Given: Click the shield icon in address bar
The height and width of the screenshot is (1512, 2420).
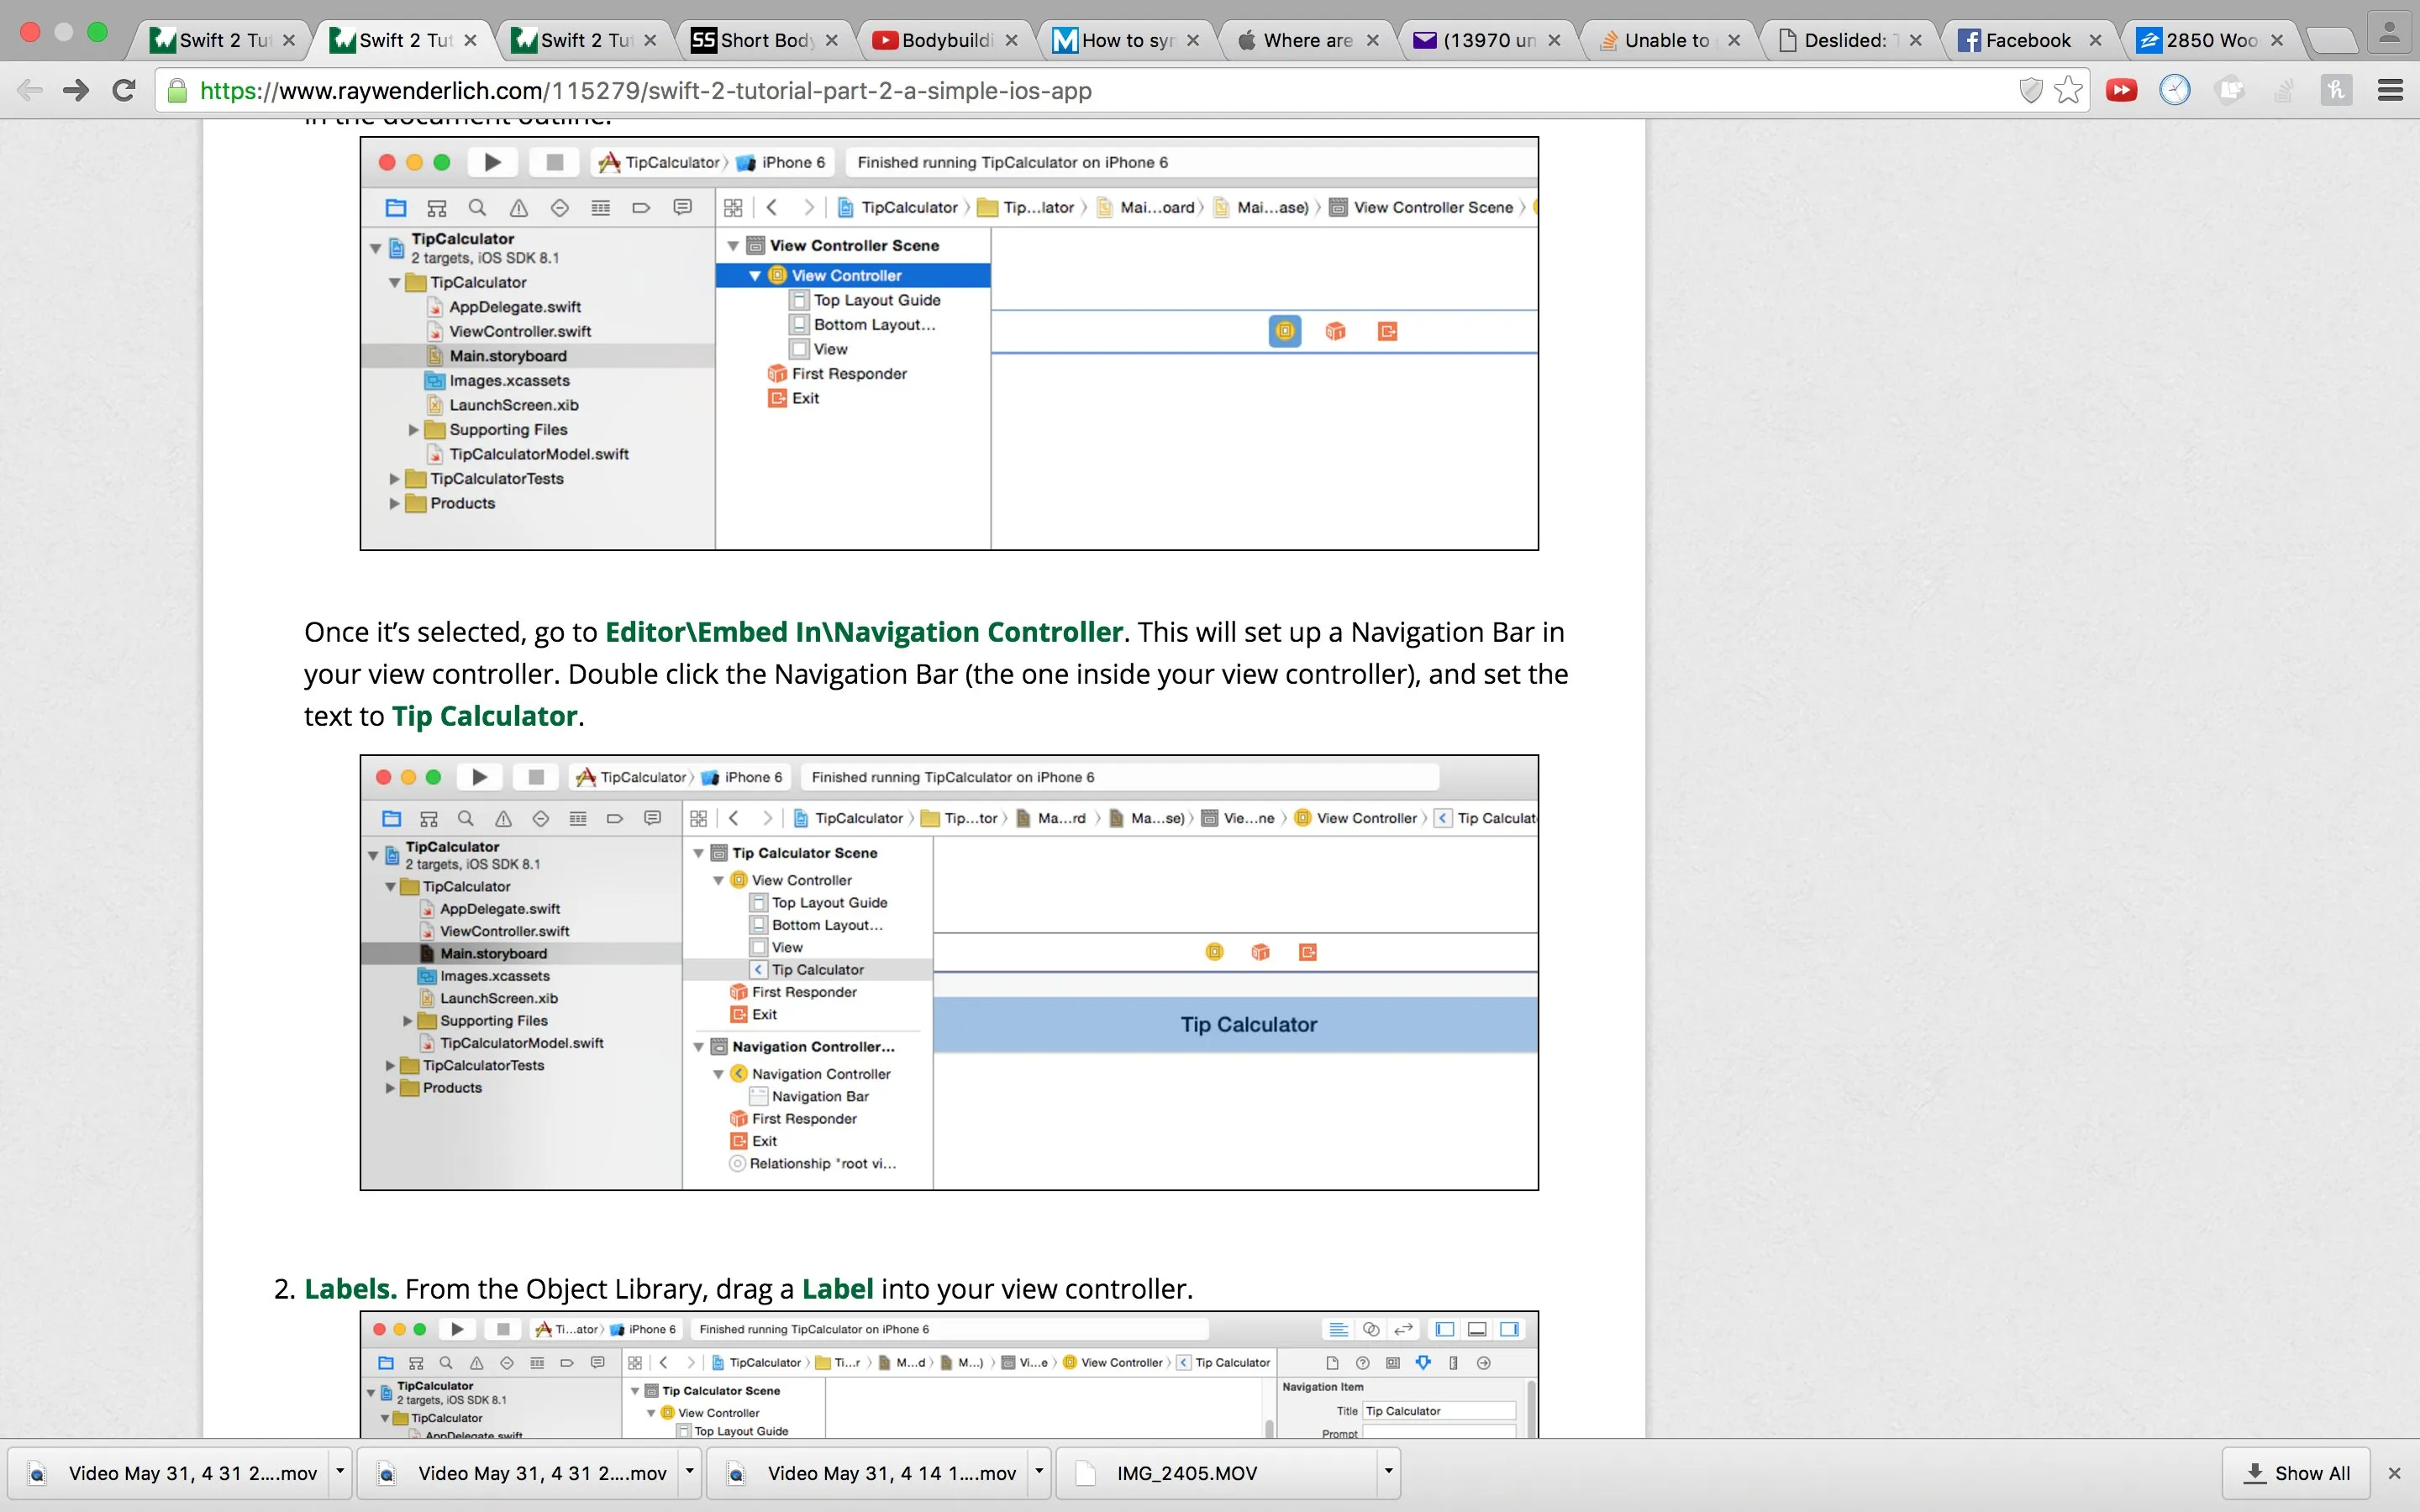Looking at the screenshot, I should coord(2030,91).
